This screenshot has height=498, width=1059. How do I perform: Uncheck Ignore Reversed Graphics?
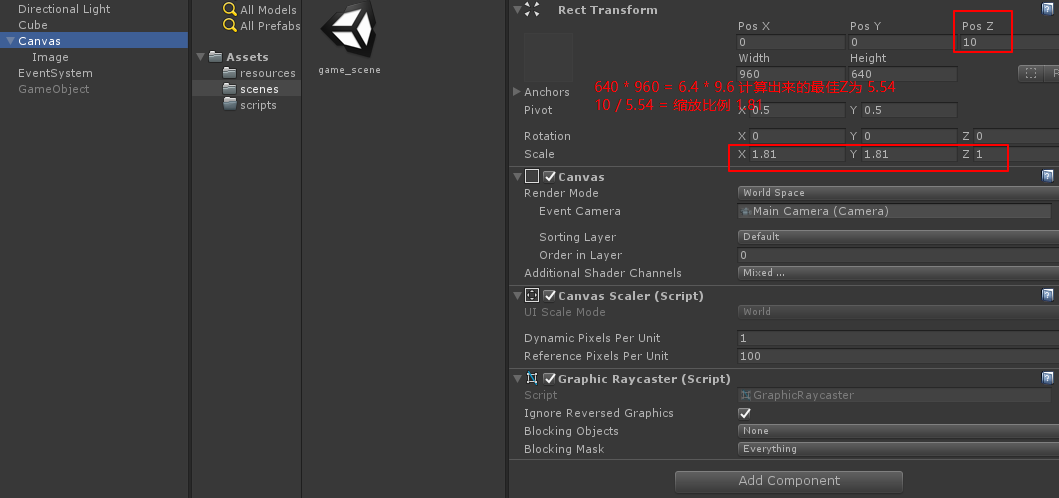(x=744, y=413)
